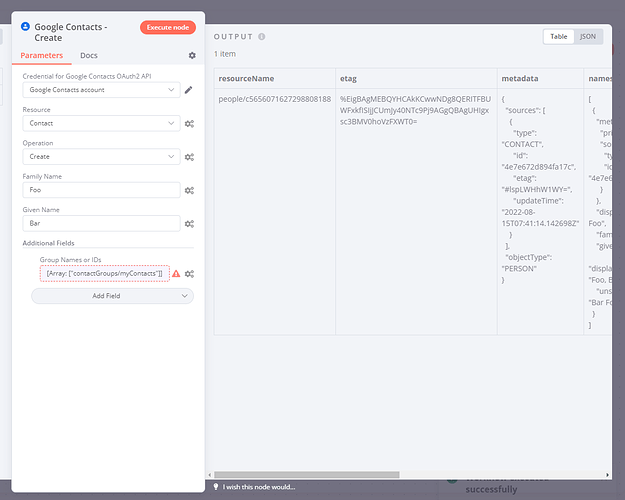Switch output view to JSON
Image resolution: width=625 pixels, height=500 pixels.
tap(589, 36)
